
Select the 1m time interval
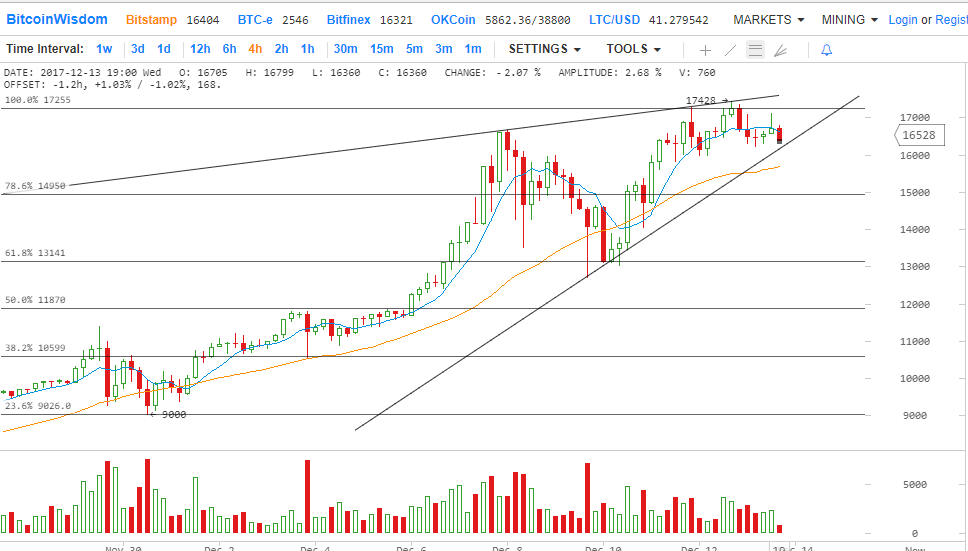click(472, 49)
